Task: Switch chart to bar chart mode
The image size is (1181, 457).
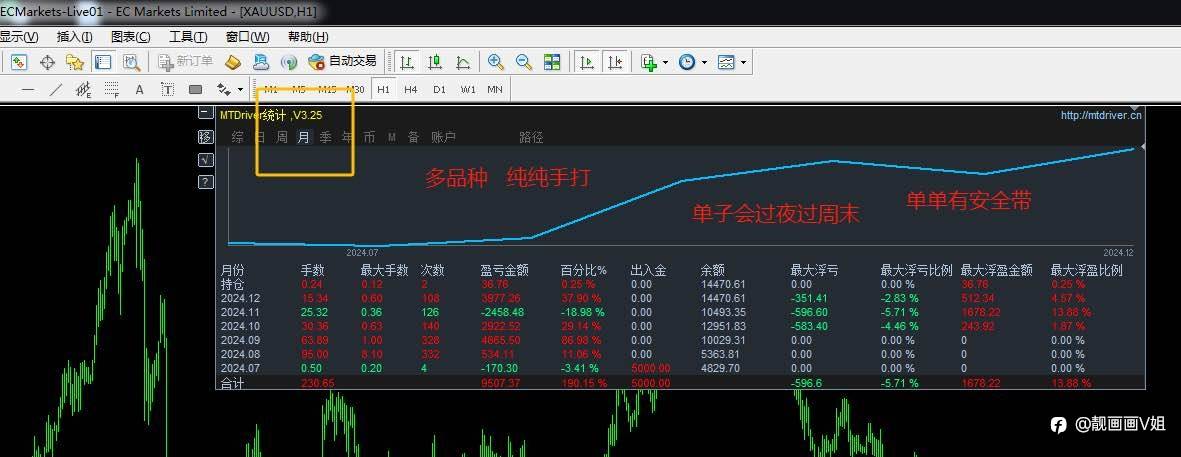Action: click(407, 62)
